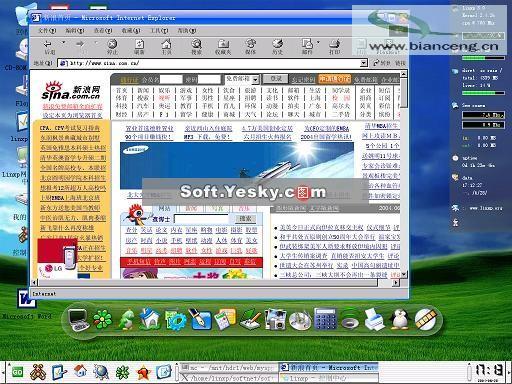Image resolution: width=512 pixels, height=384 pixels.
Task: Click the orange button in Sina login bar
Action: [x=334, y=79]
